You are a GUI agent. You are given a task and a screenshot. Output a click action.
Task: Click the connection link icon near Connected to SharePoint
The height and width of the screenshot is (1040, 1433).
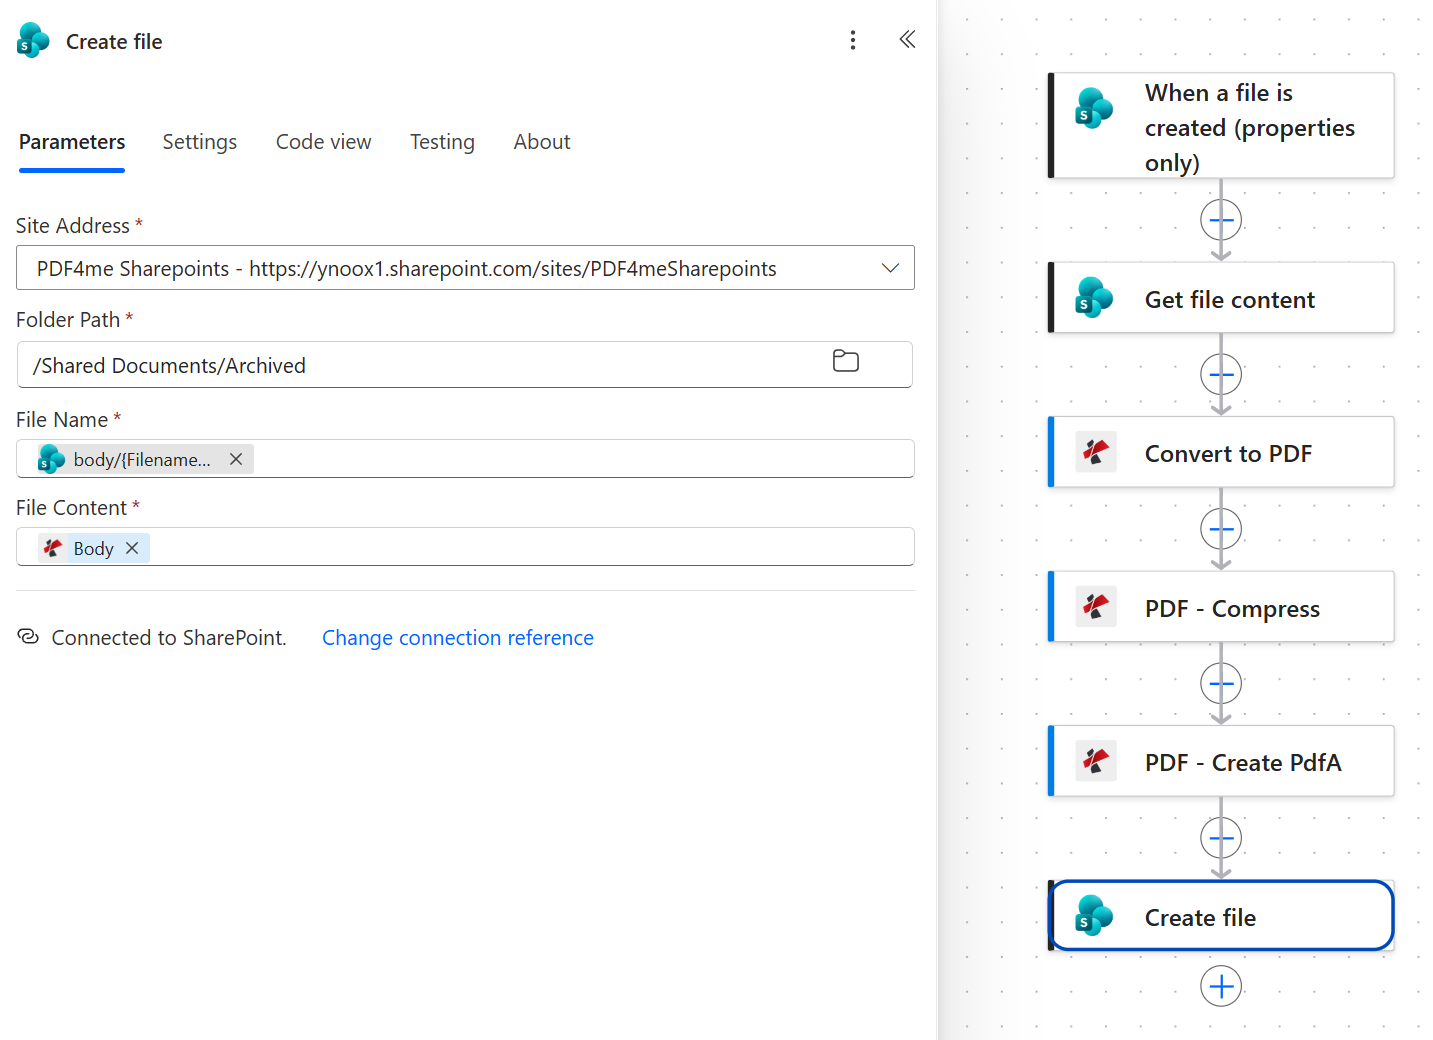(28, 637)
